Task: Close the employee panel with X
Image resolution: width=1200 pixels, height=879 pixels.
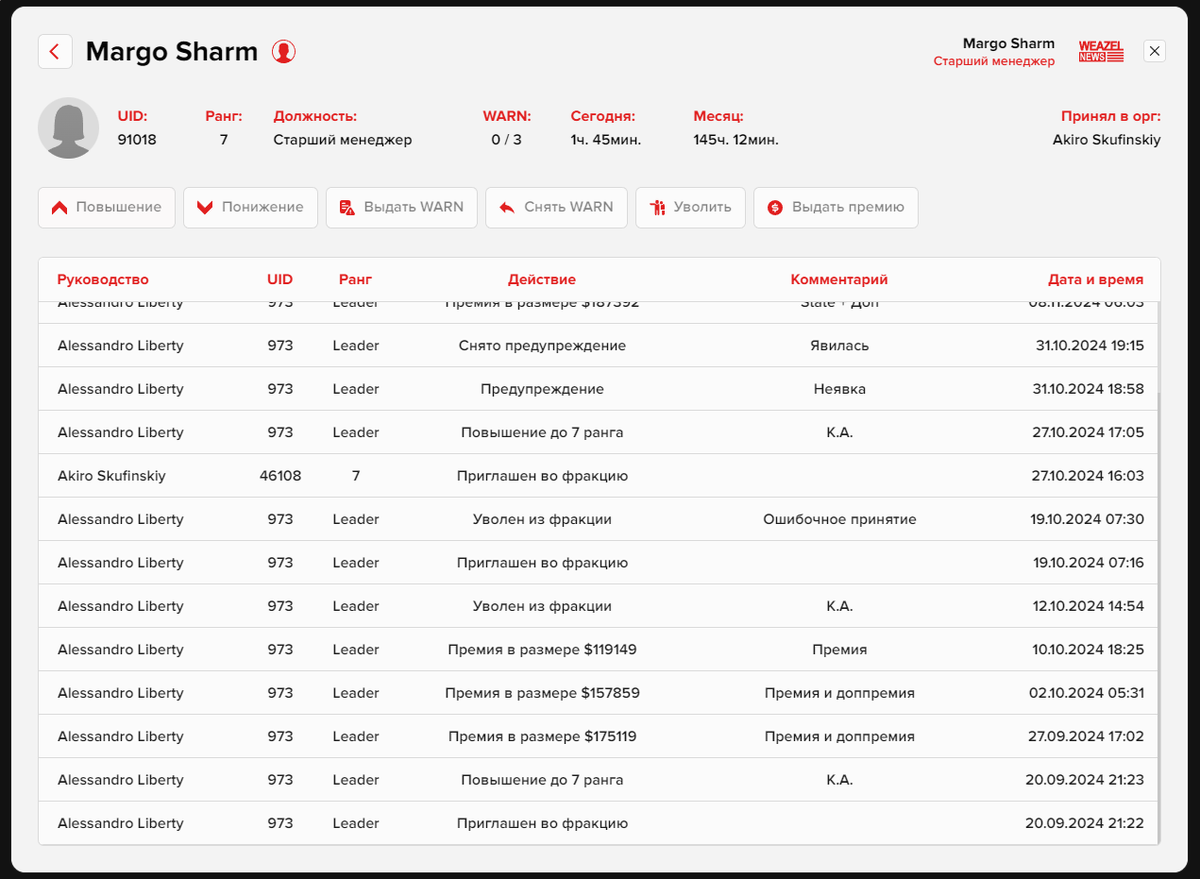Action: 1154,51
